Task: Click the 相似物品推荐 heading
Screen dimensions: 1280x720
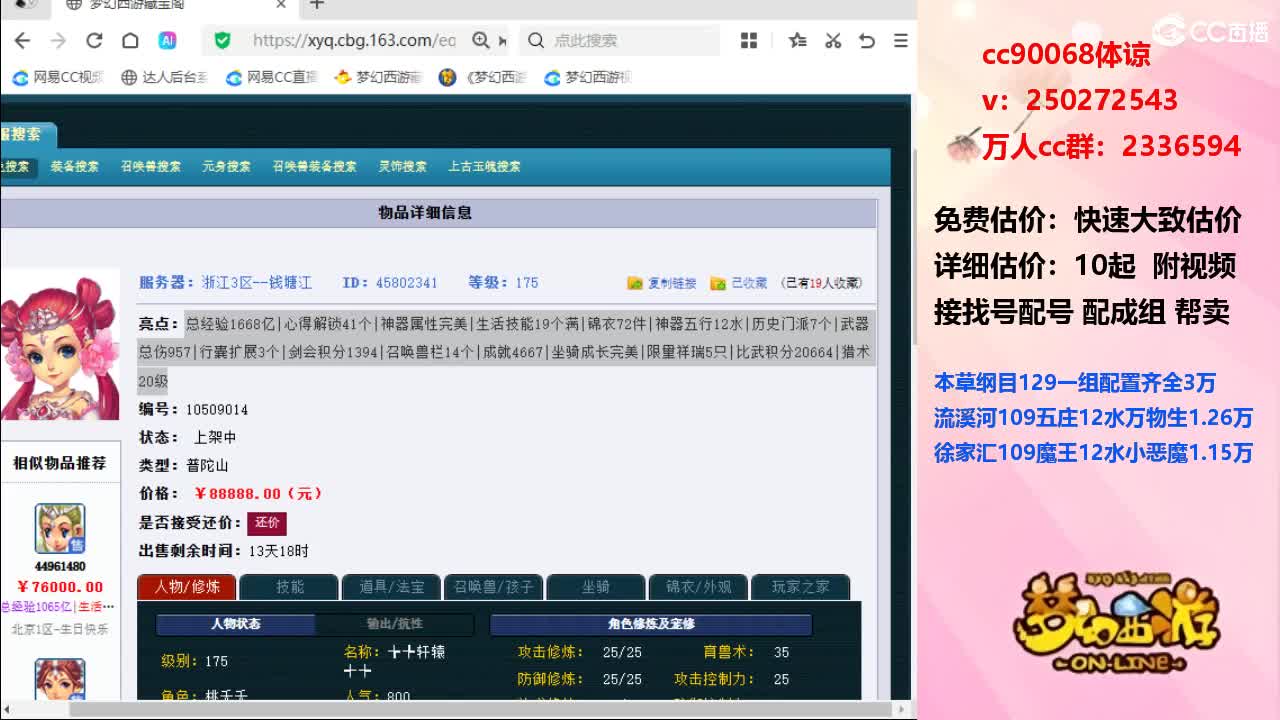Action: (59, 463)
